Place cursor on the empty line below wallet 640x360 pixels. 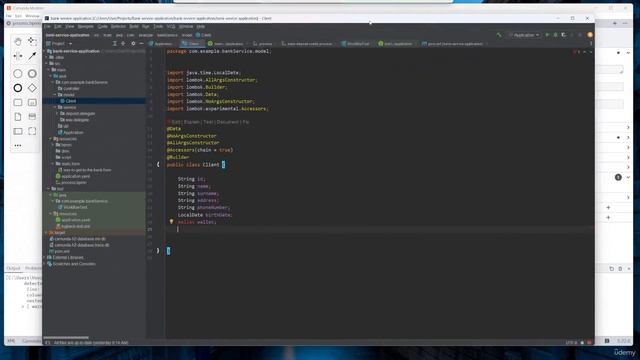380,229
